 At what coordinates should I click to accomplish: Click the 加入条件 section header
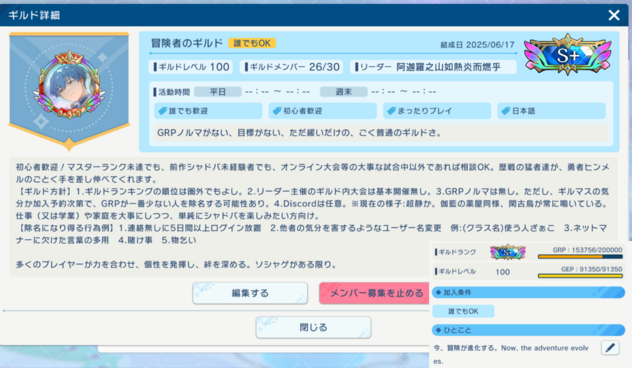coord(528,292)
